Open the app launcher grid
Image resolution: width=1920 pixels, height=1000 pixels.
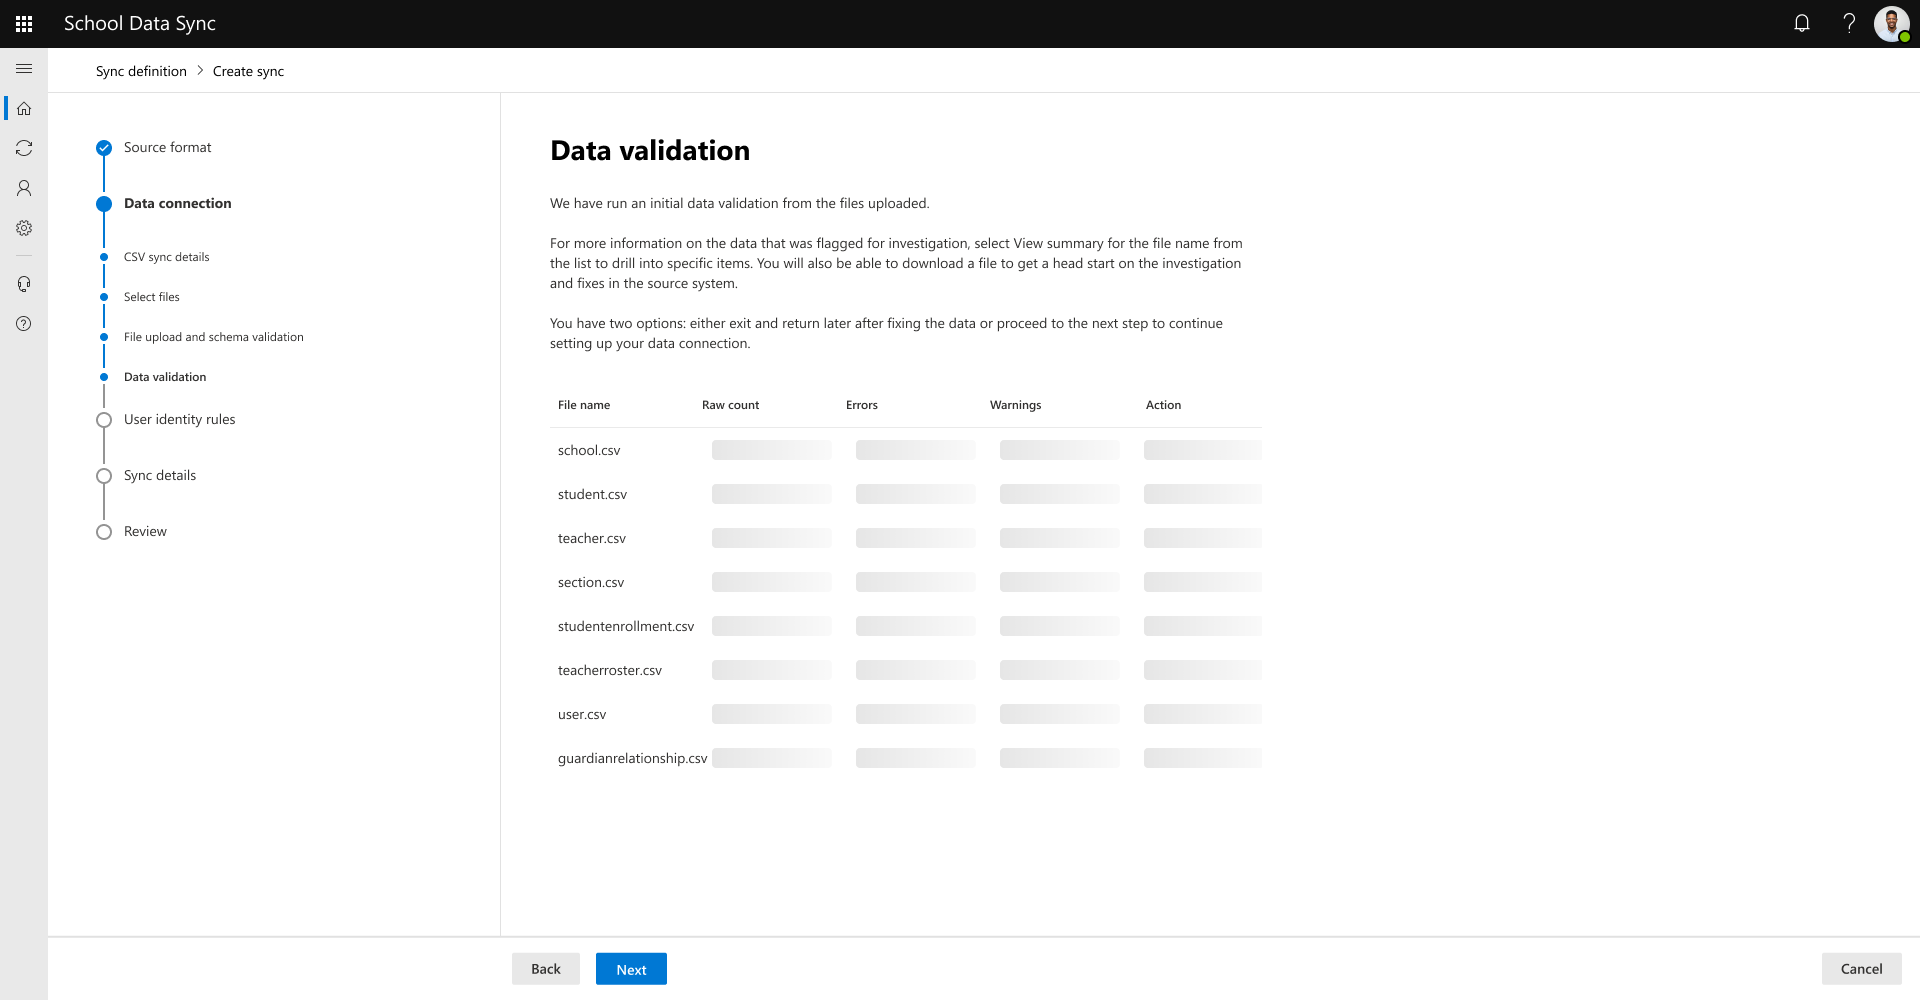(x=24, y=24)
